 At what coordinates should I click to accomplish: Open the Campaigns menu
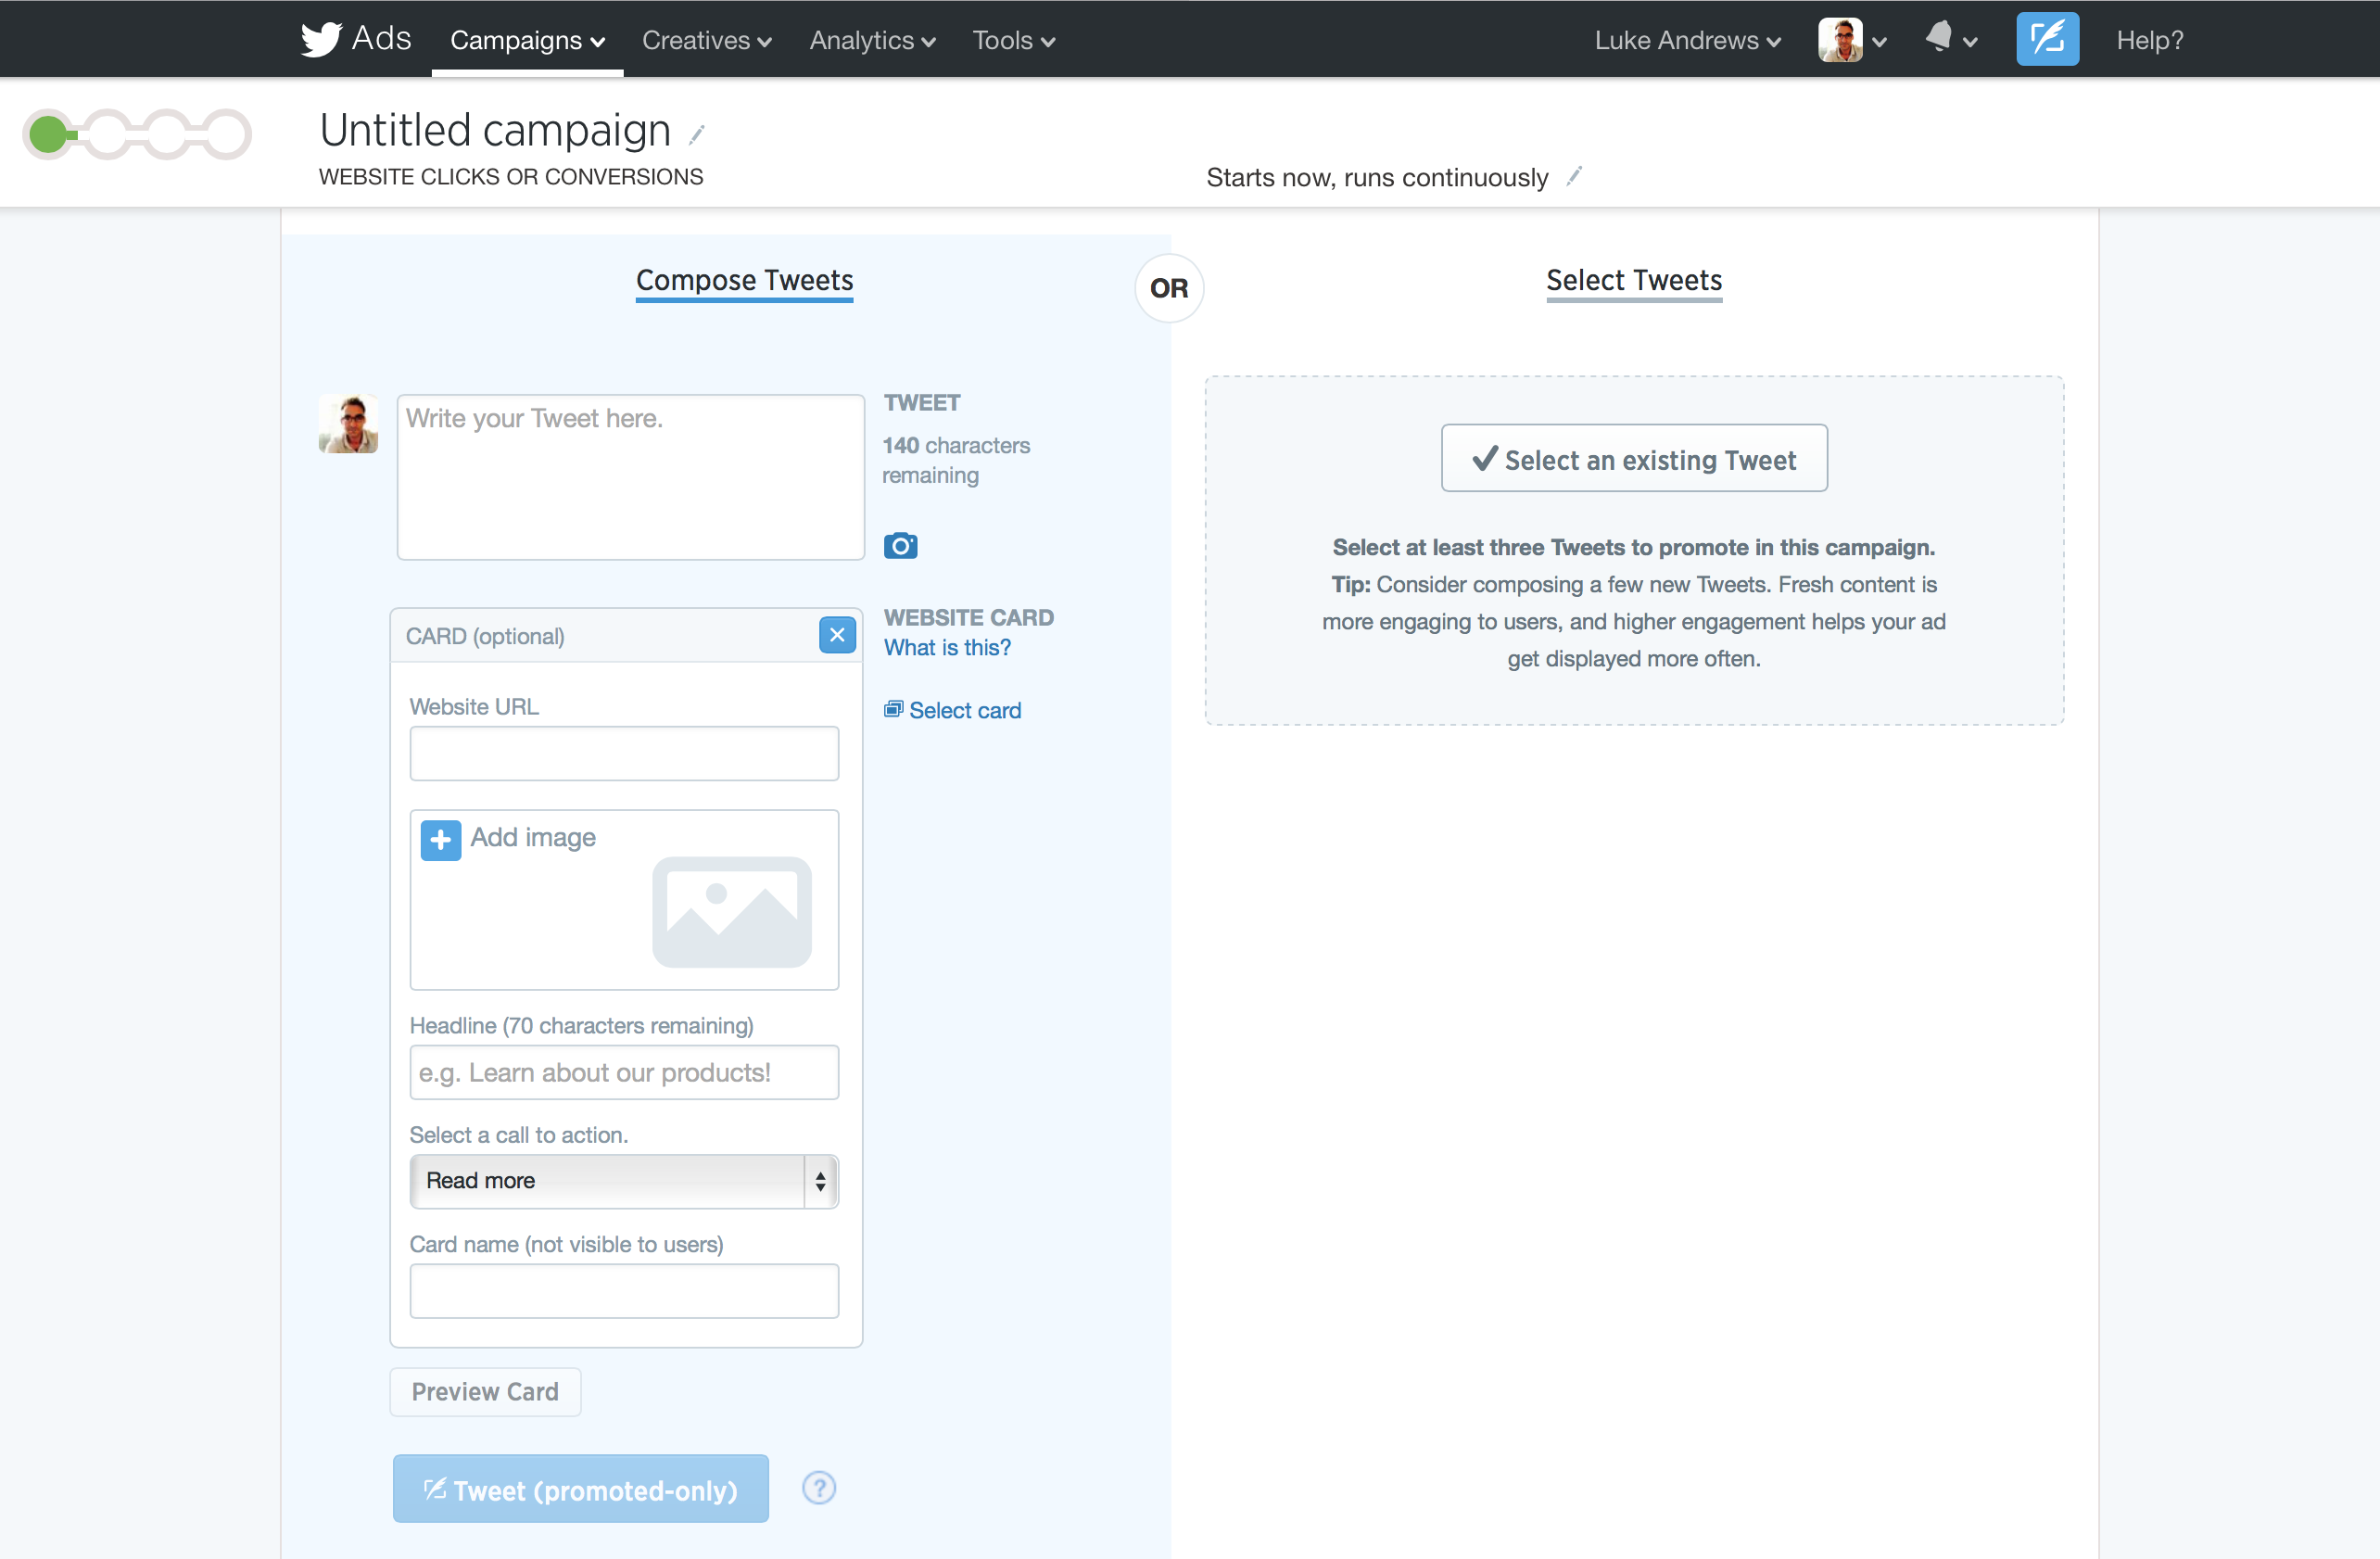pos(527,40)
